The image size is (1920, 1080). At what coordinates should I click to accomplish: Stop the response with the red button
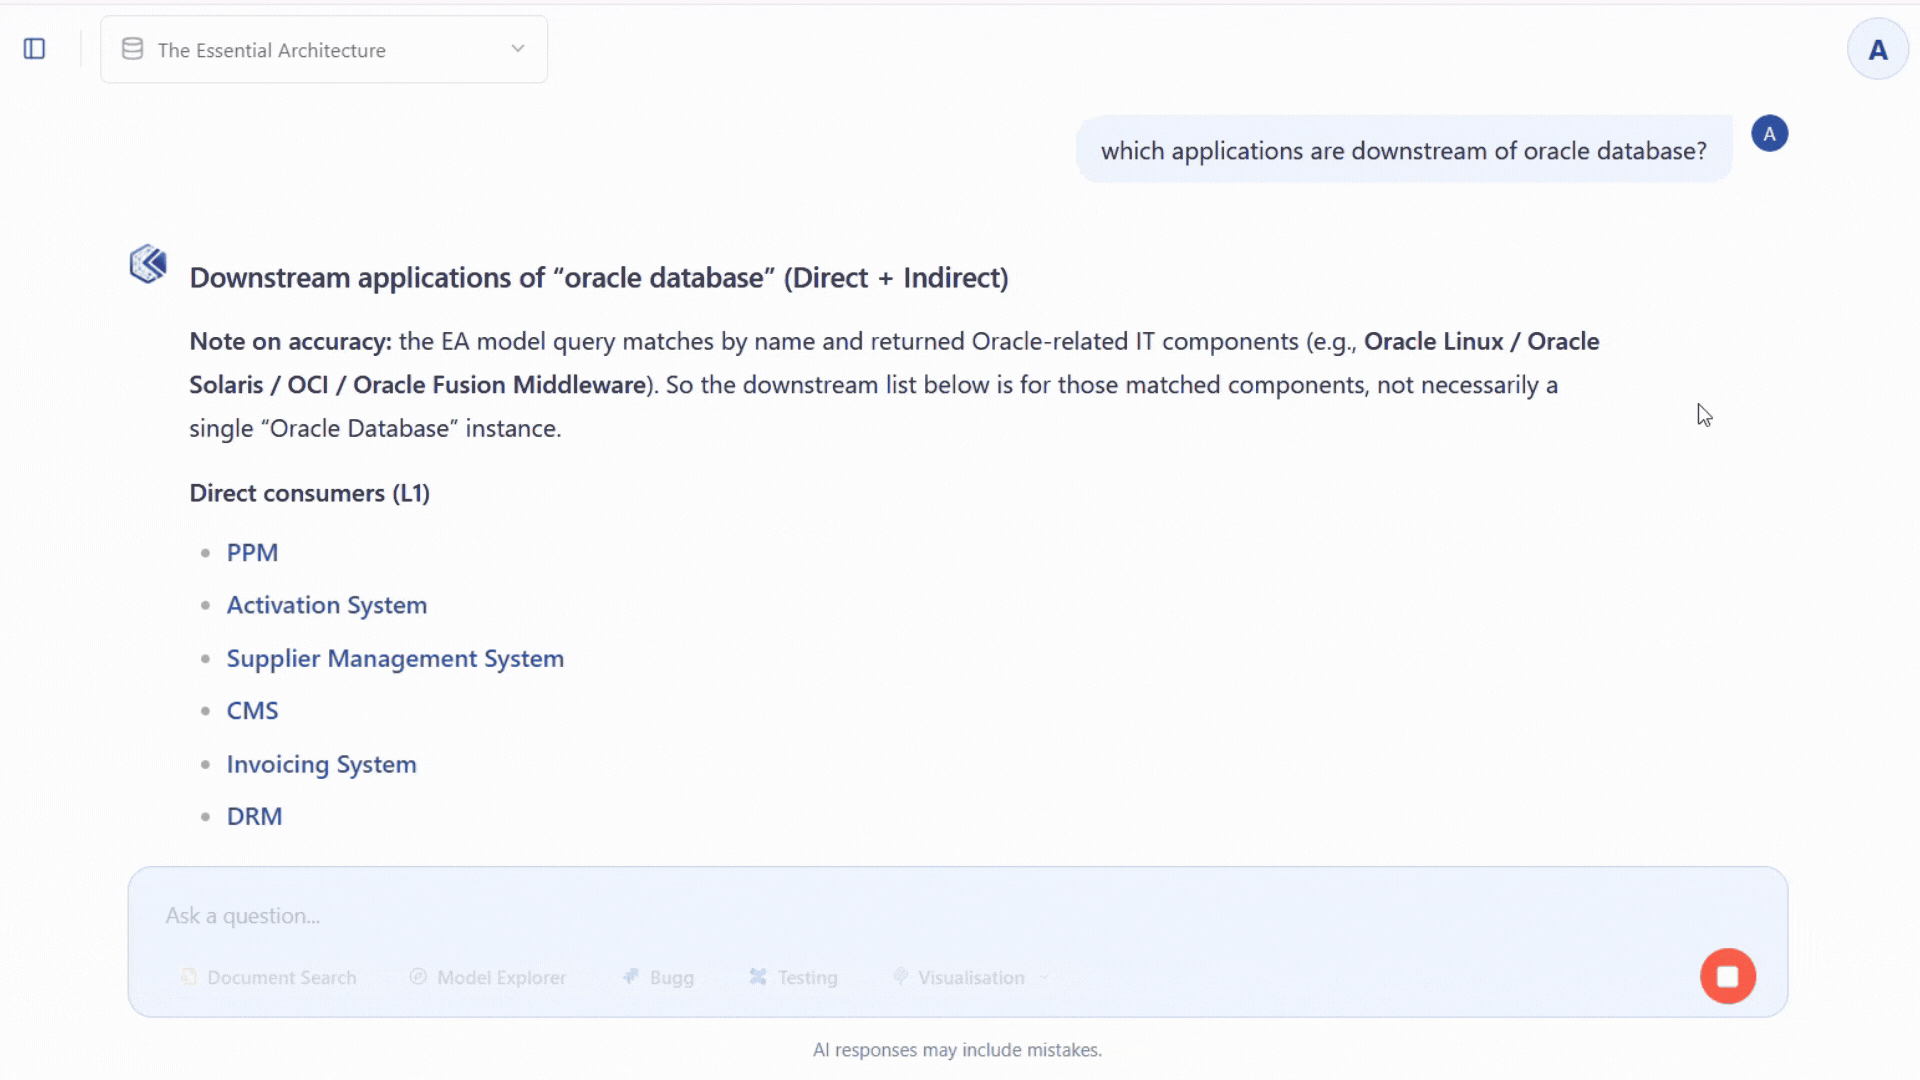coord(1728,976)
